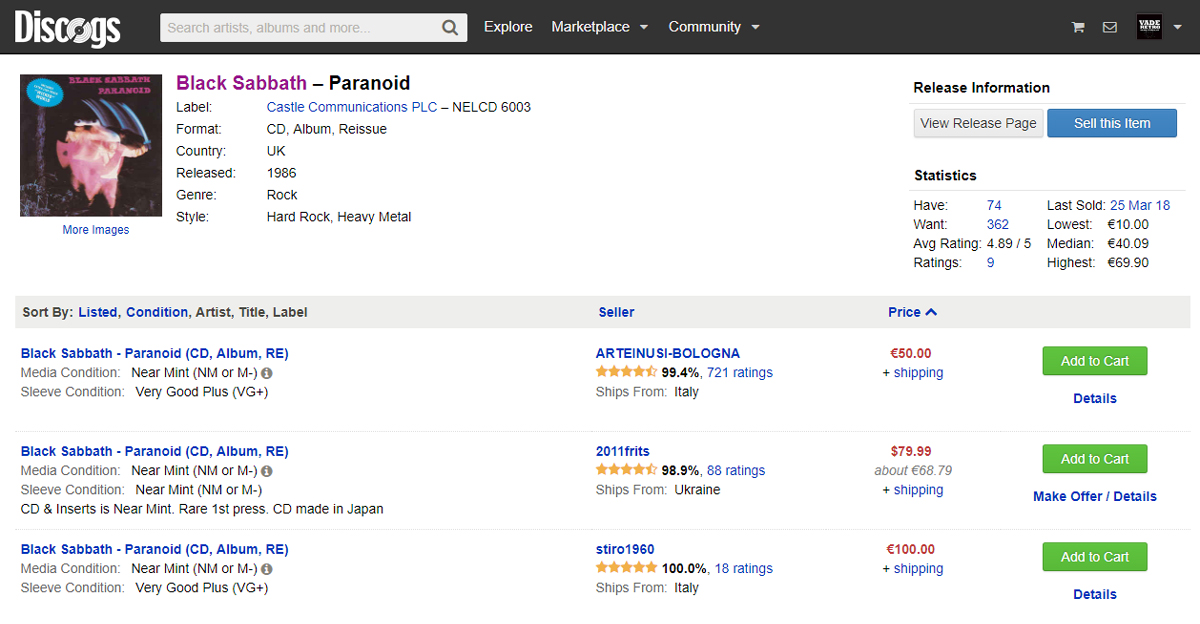This screenshot has width=1200, height=624.
Task: Open Castle Communications PLC label link
Action: pyautogui.click(x=352, y=107)
